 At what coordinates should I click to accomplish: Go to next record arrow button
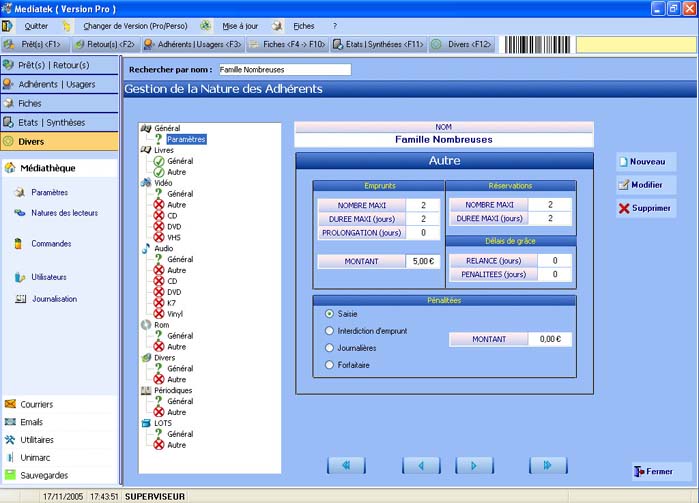(x=474, y=466)
